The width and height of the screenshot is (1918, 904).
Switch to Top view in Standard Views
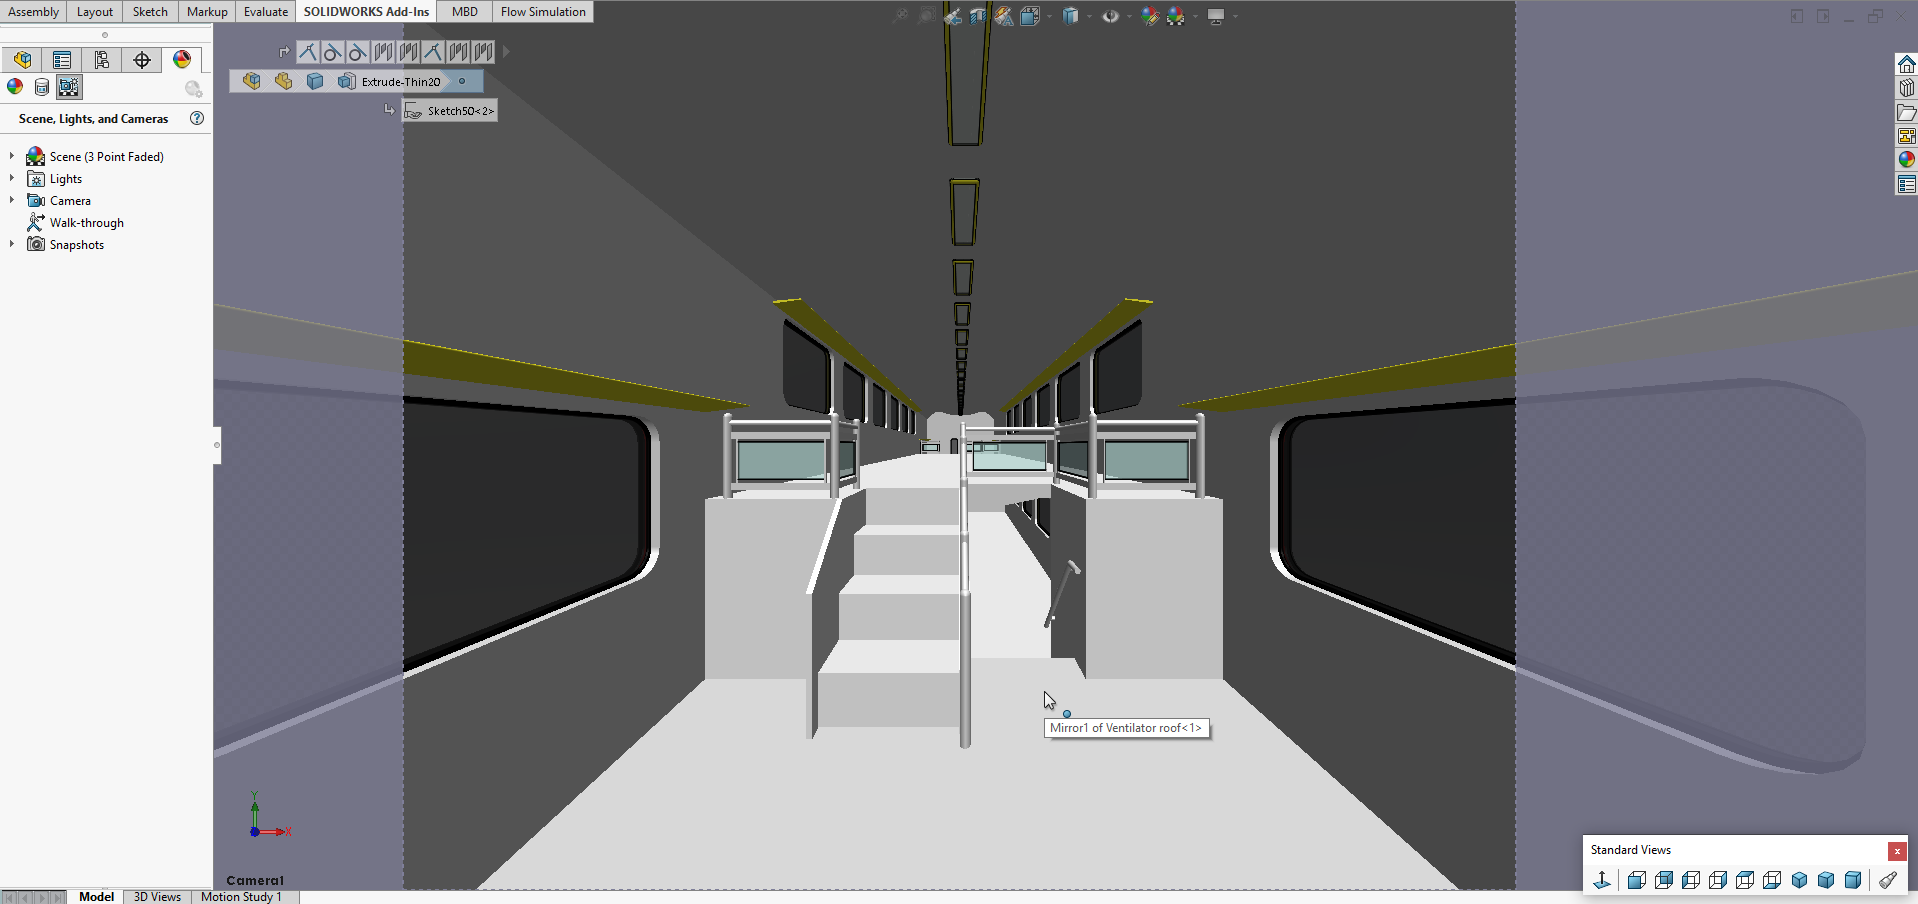tap(1745, 880)
